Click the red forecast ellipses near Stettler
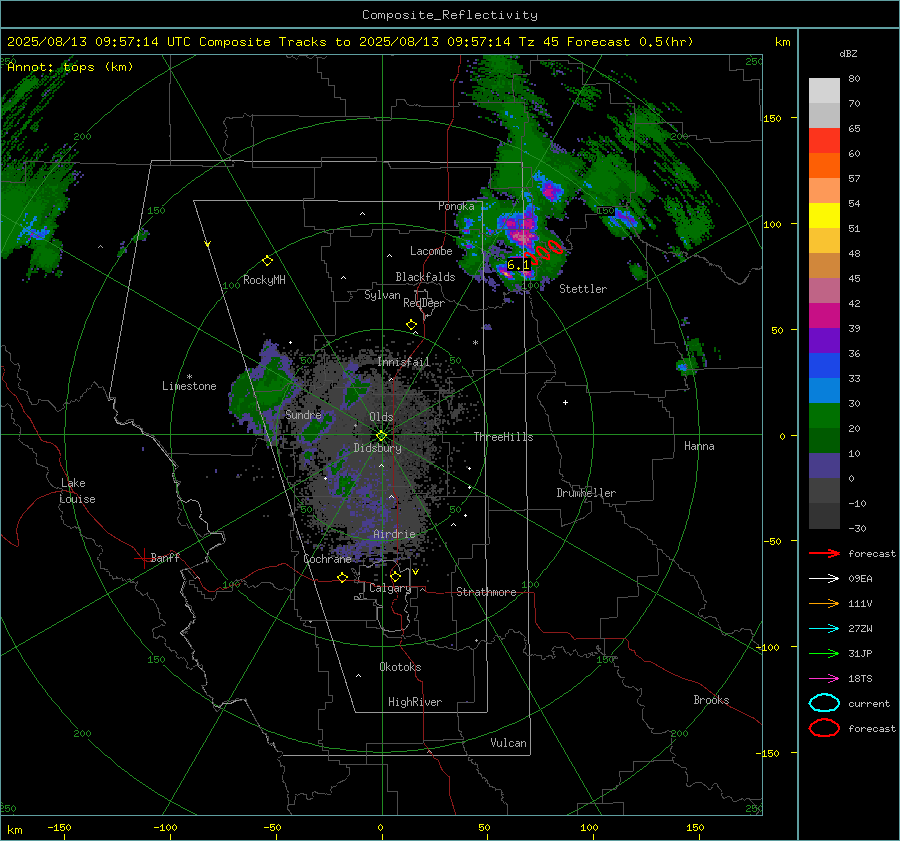 pyautogui.click(x=544, y=251)
